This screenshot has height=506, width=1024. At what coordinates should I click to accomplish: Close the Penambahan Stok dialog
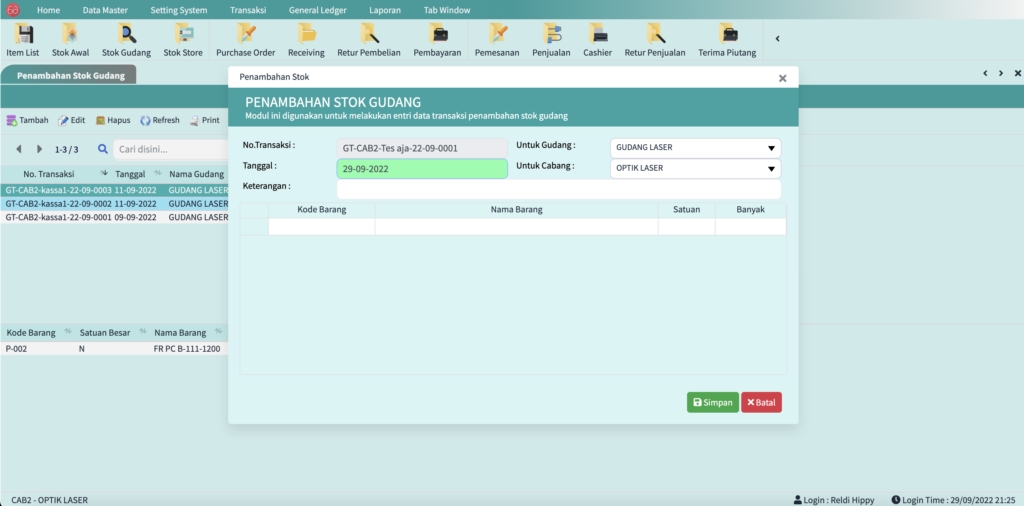[782, 77]
